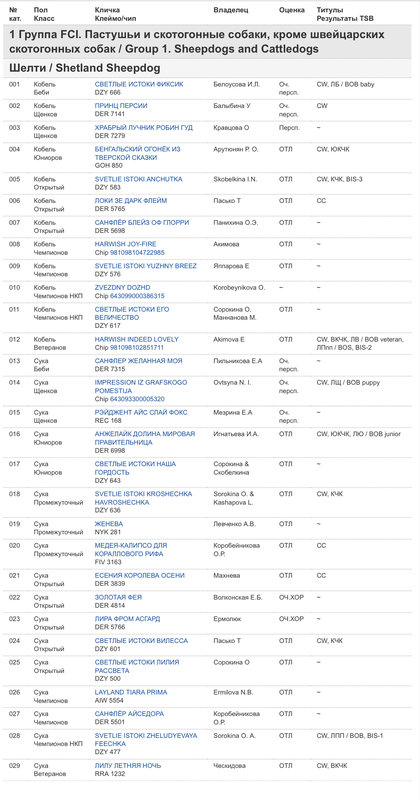
Task: Click the ХРАБРЫЙ ЛУЧНИК РОБИН ГУД link
Action: pos(144,128)
